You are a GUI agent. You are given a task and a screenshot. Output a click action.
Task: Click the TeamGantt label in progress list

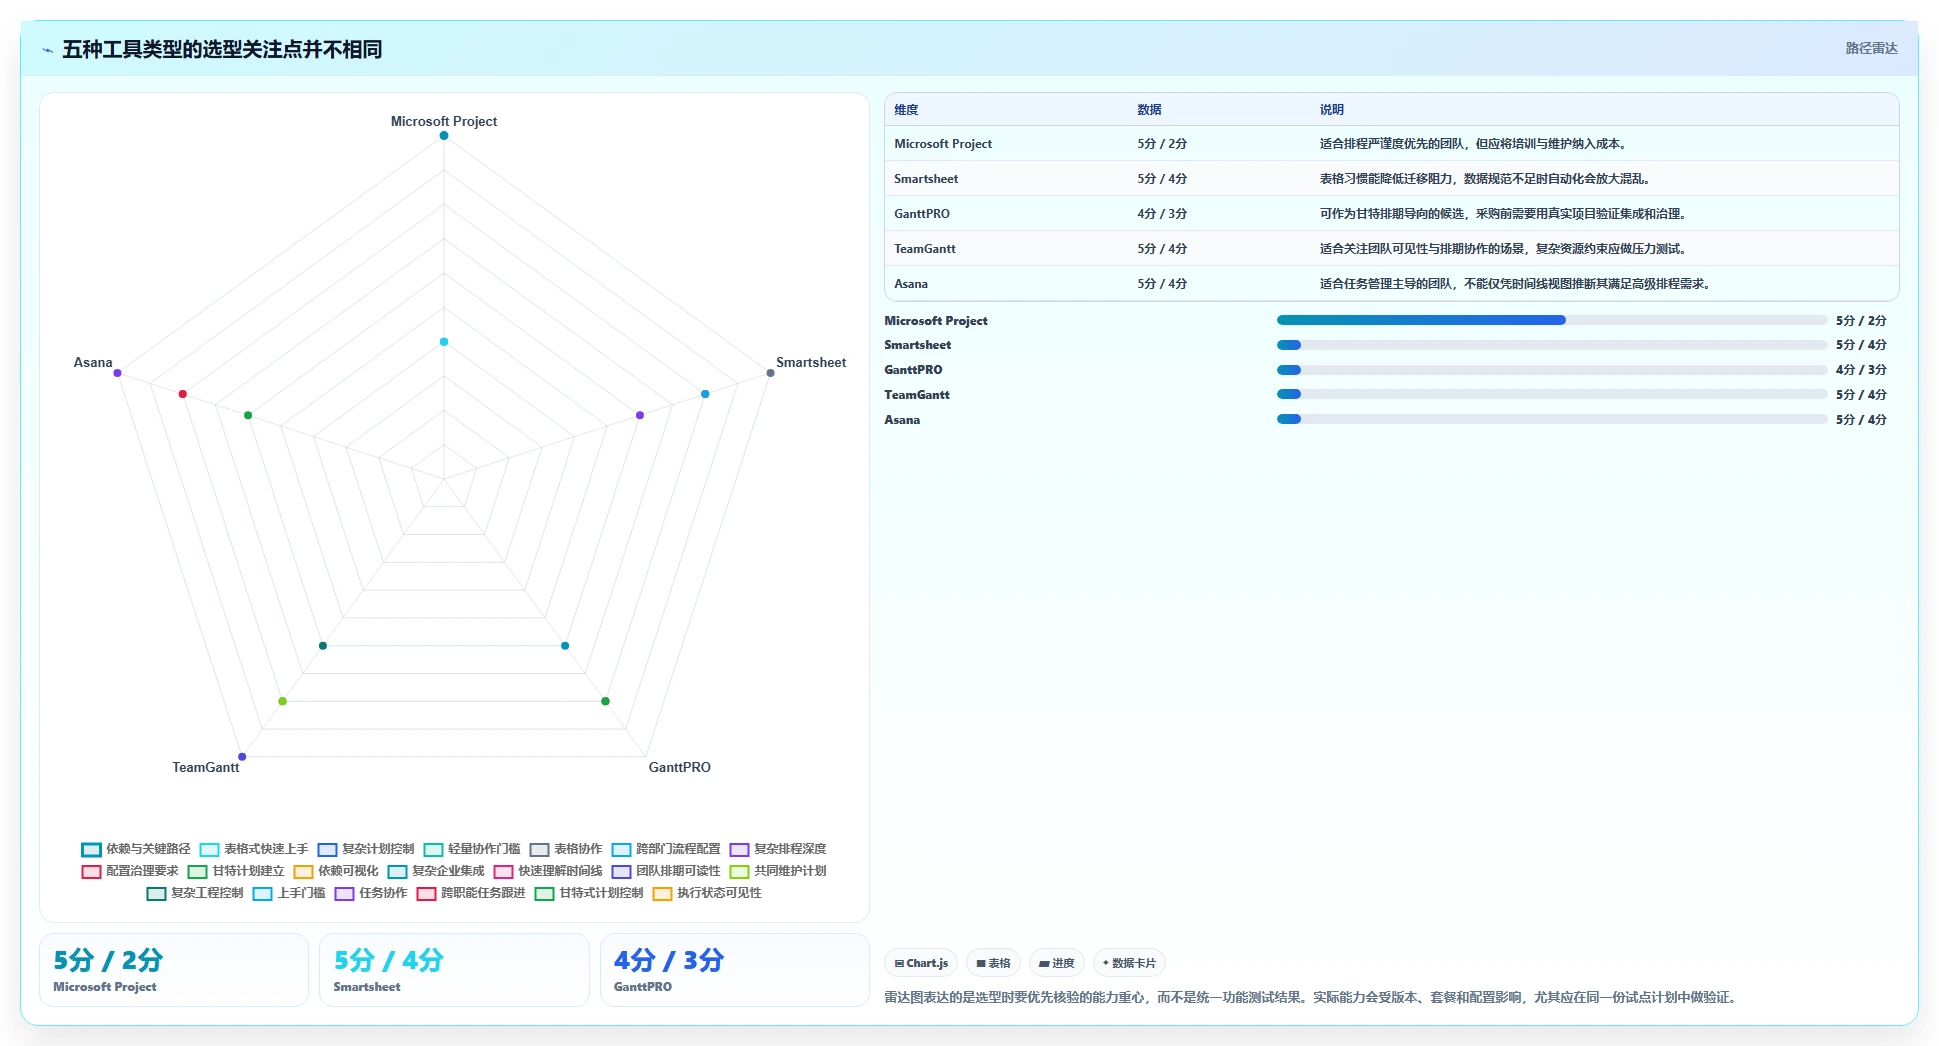pyautogui.click(x=917, y=395)
